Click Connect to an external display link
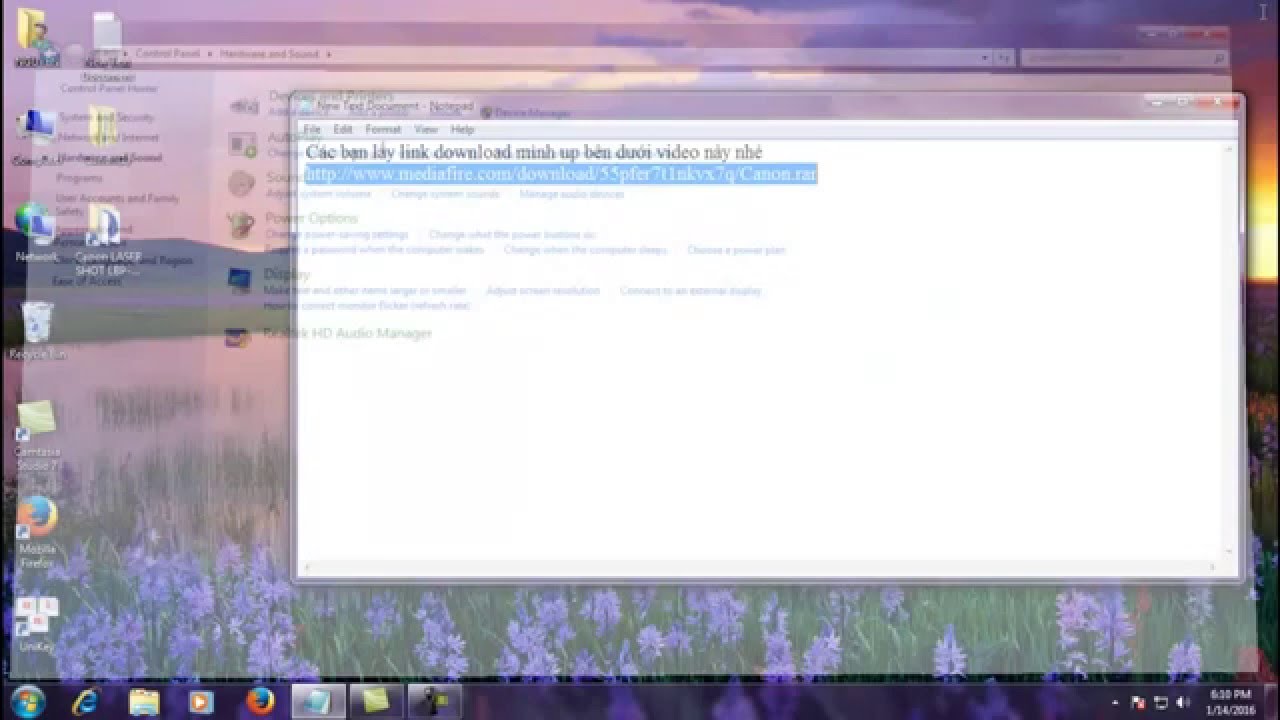The image size is (1280, 720). click(x=690, y=291)
